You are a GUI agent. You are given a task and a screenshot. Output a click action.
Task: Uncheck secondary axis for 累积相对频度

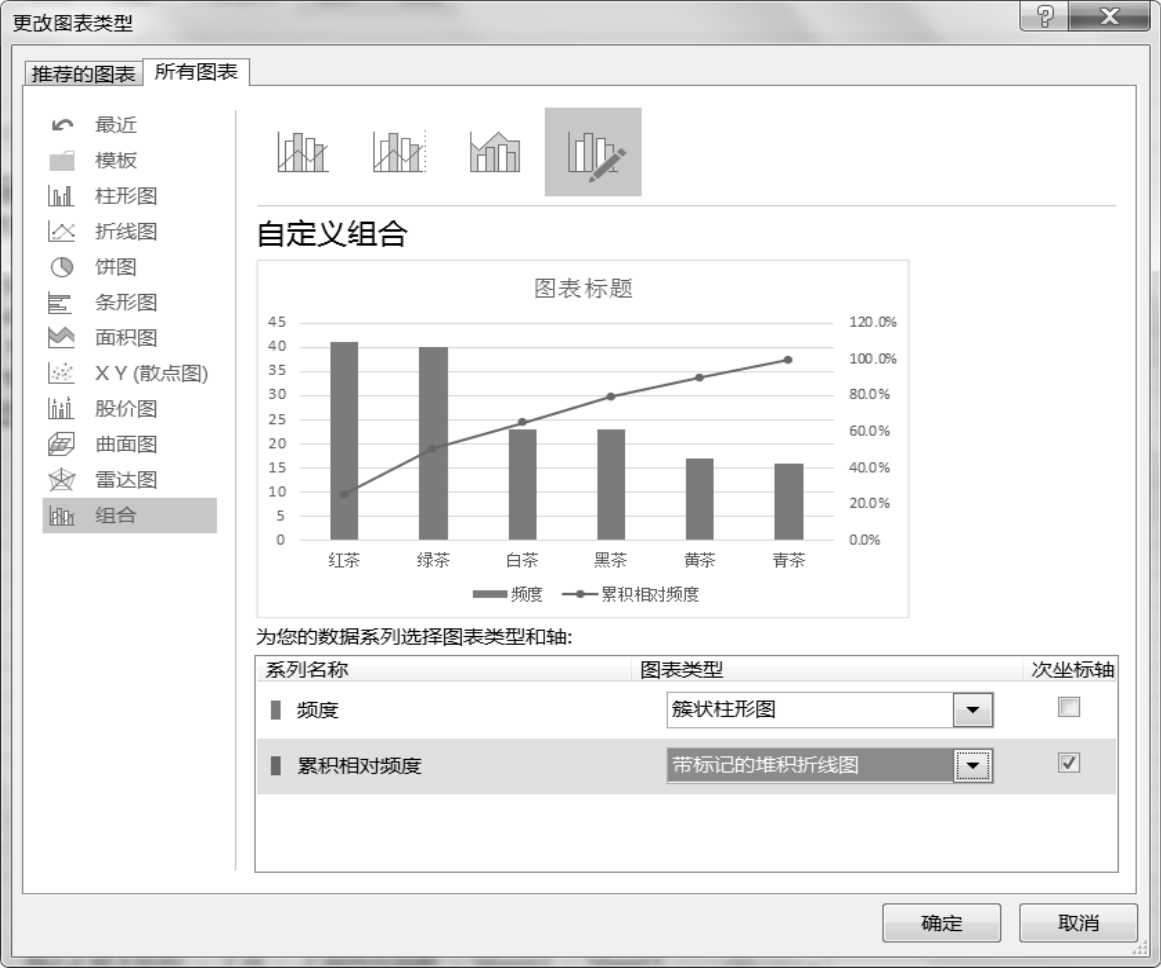click(1069, 763)
